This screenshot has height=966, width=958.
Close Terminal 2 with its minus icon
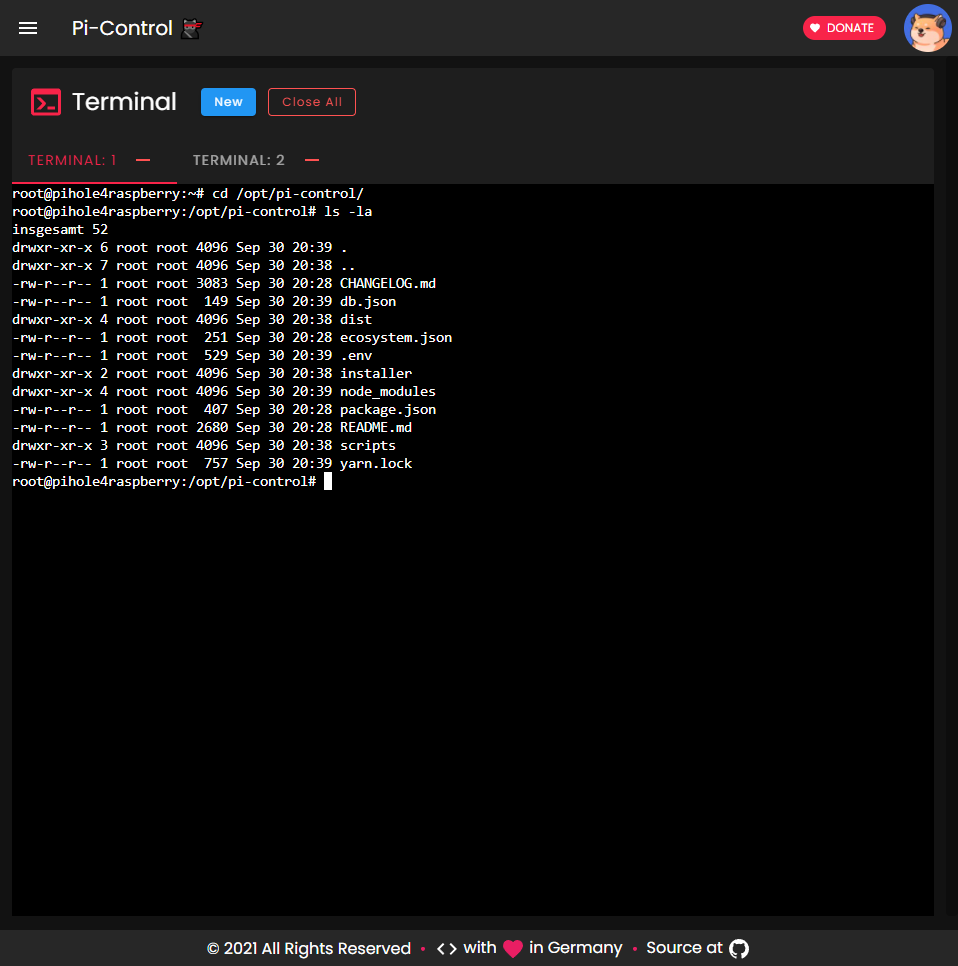(x=312, y=160)
